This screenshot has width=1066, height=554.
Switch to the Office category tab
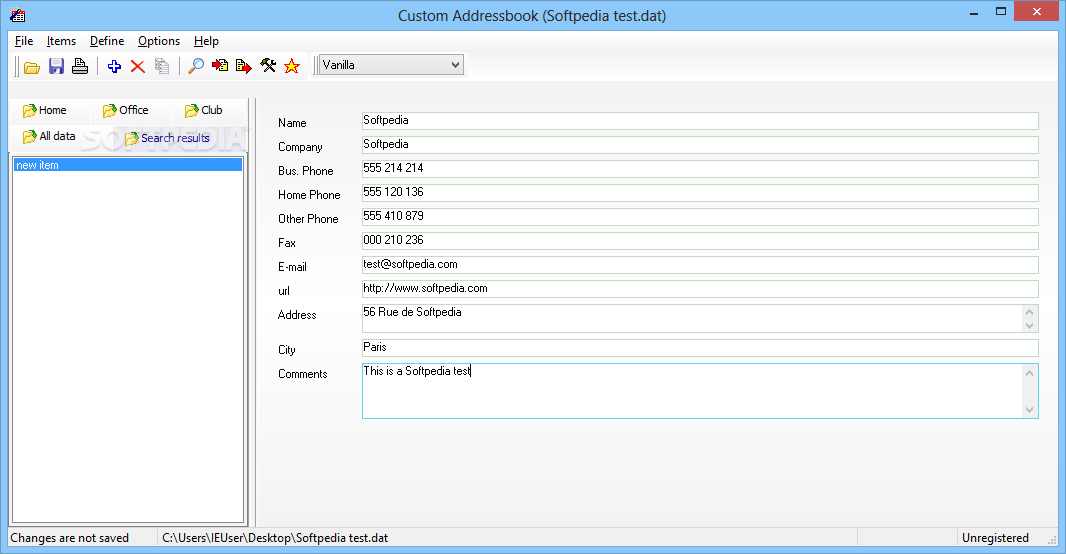point(126,110)
